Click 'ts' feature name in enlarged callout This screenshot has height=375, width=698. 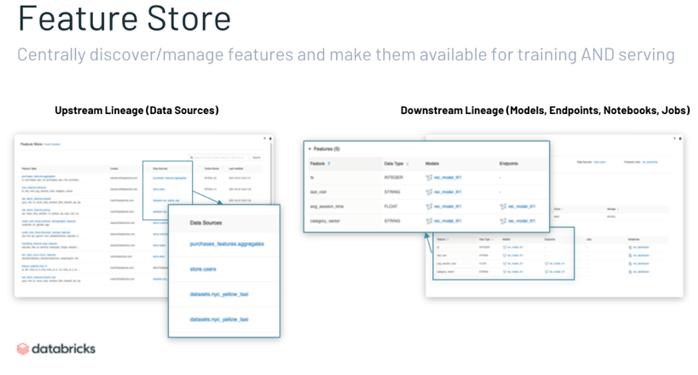point(312,178)
